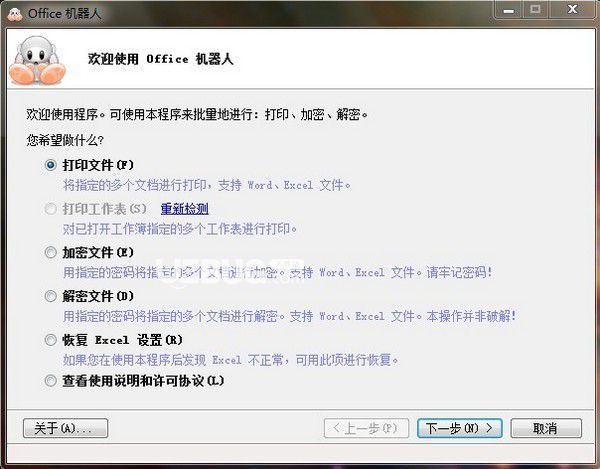Click the 上一步(P) button
The height and width of the screenshot is (469, 600).
point(366,428)
